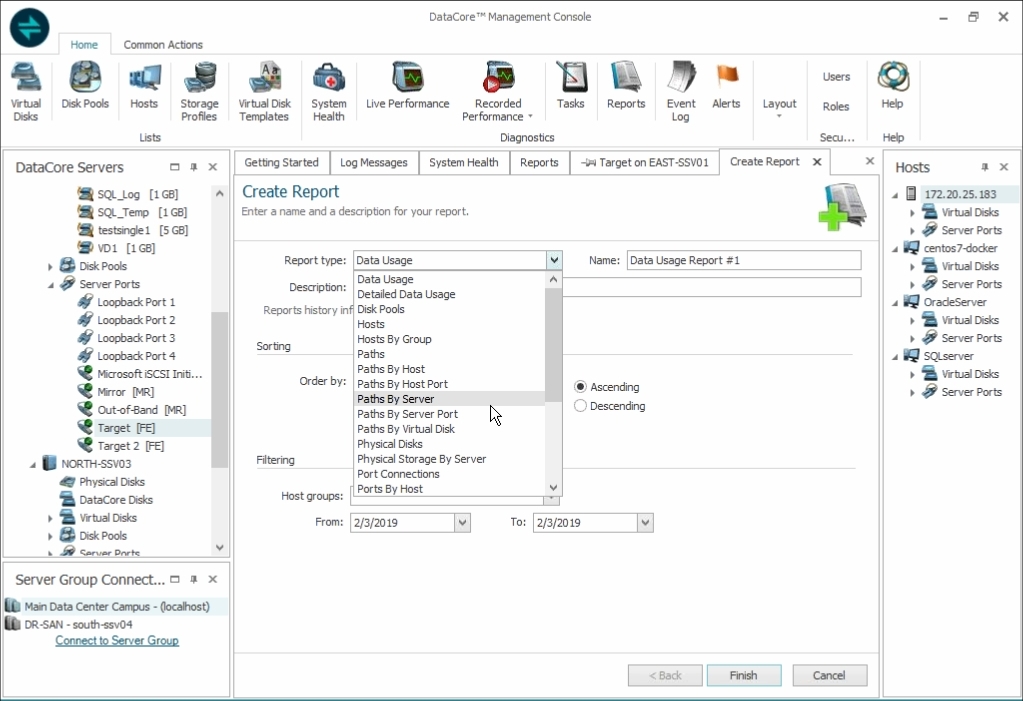Open the From date picker dropdown
The image size is (1023, 701).
tap(463, 522)
